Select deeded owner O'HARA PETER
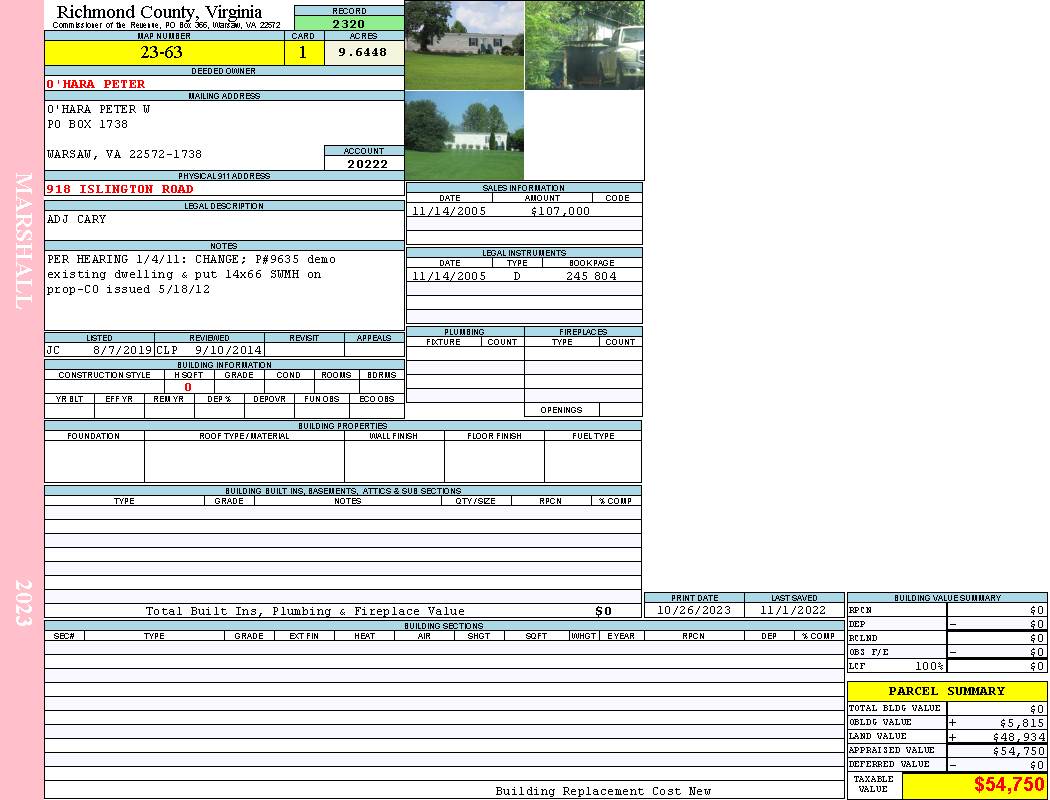 (x=96, y=84)
